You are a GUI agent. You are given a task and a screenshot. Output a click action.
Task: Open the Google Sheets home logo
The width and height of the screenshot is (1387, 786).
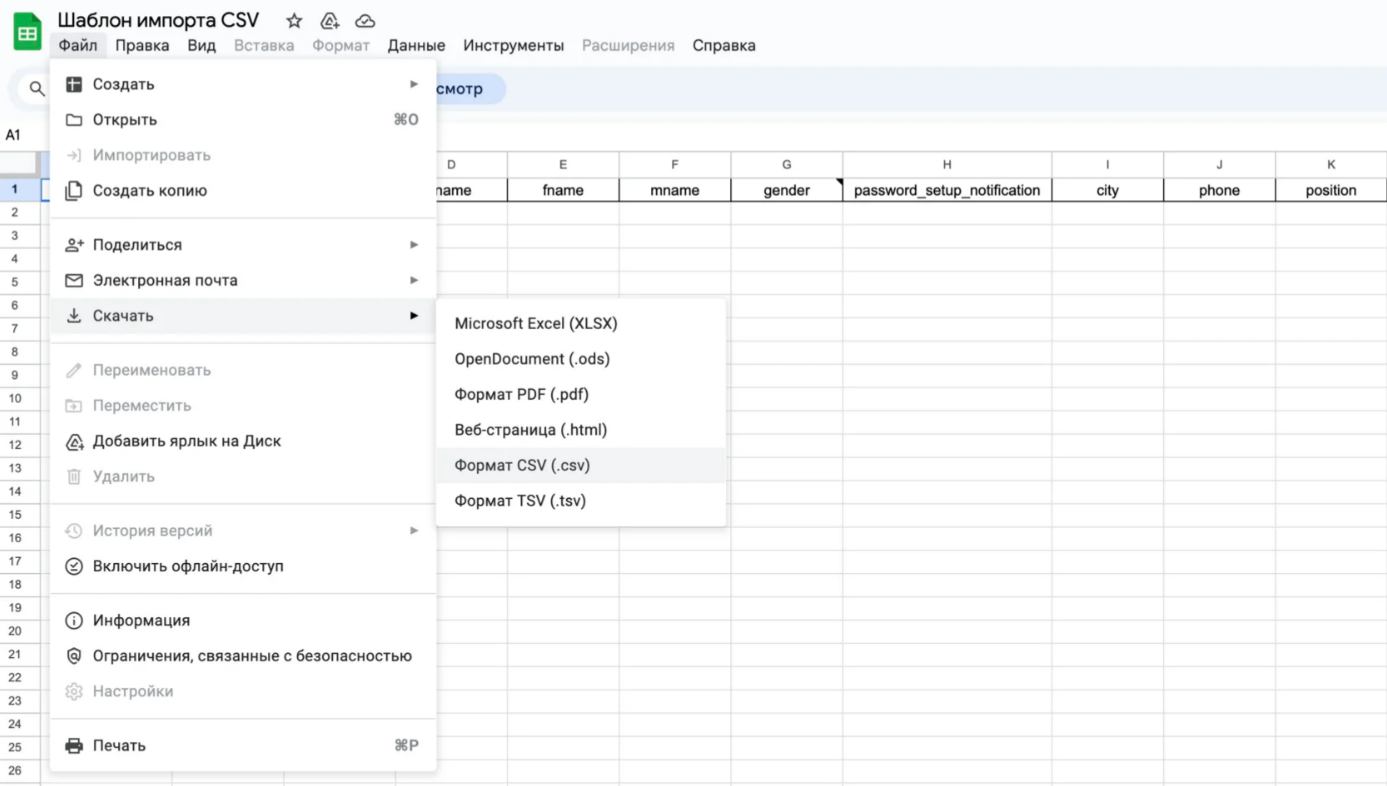[x=27, y=33]
